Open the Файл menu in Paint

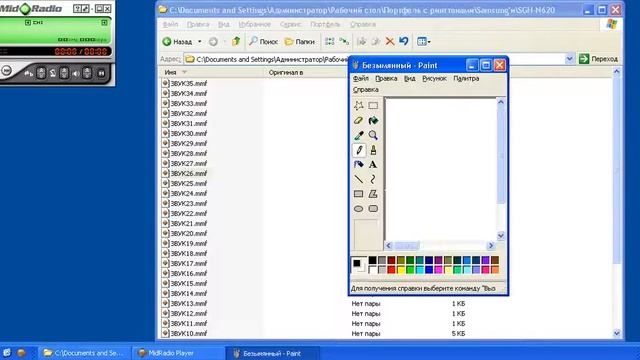(361, 78)
